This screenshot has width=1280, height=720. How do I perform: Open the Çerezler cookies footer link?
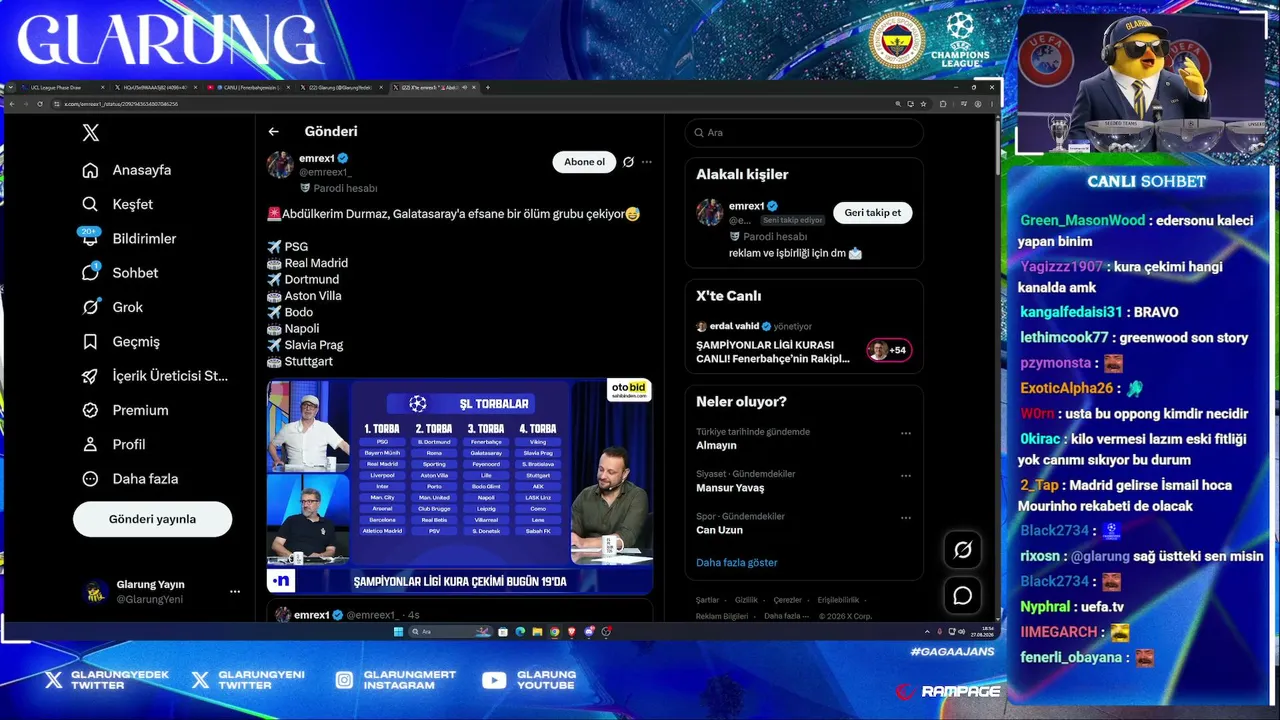pos(788,600)
